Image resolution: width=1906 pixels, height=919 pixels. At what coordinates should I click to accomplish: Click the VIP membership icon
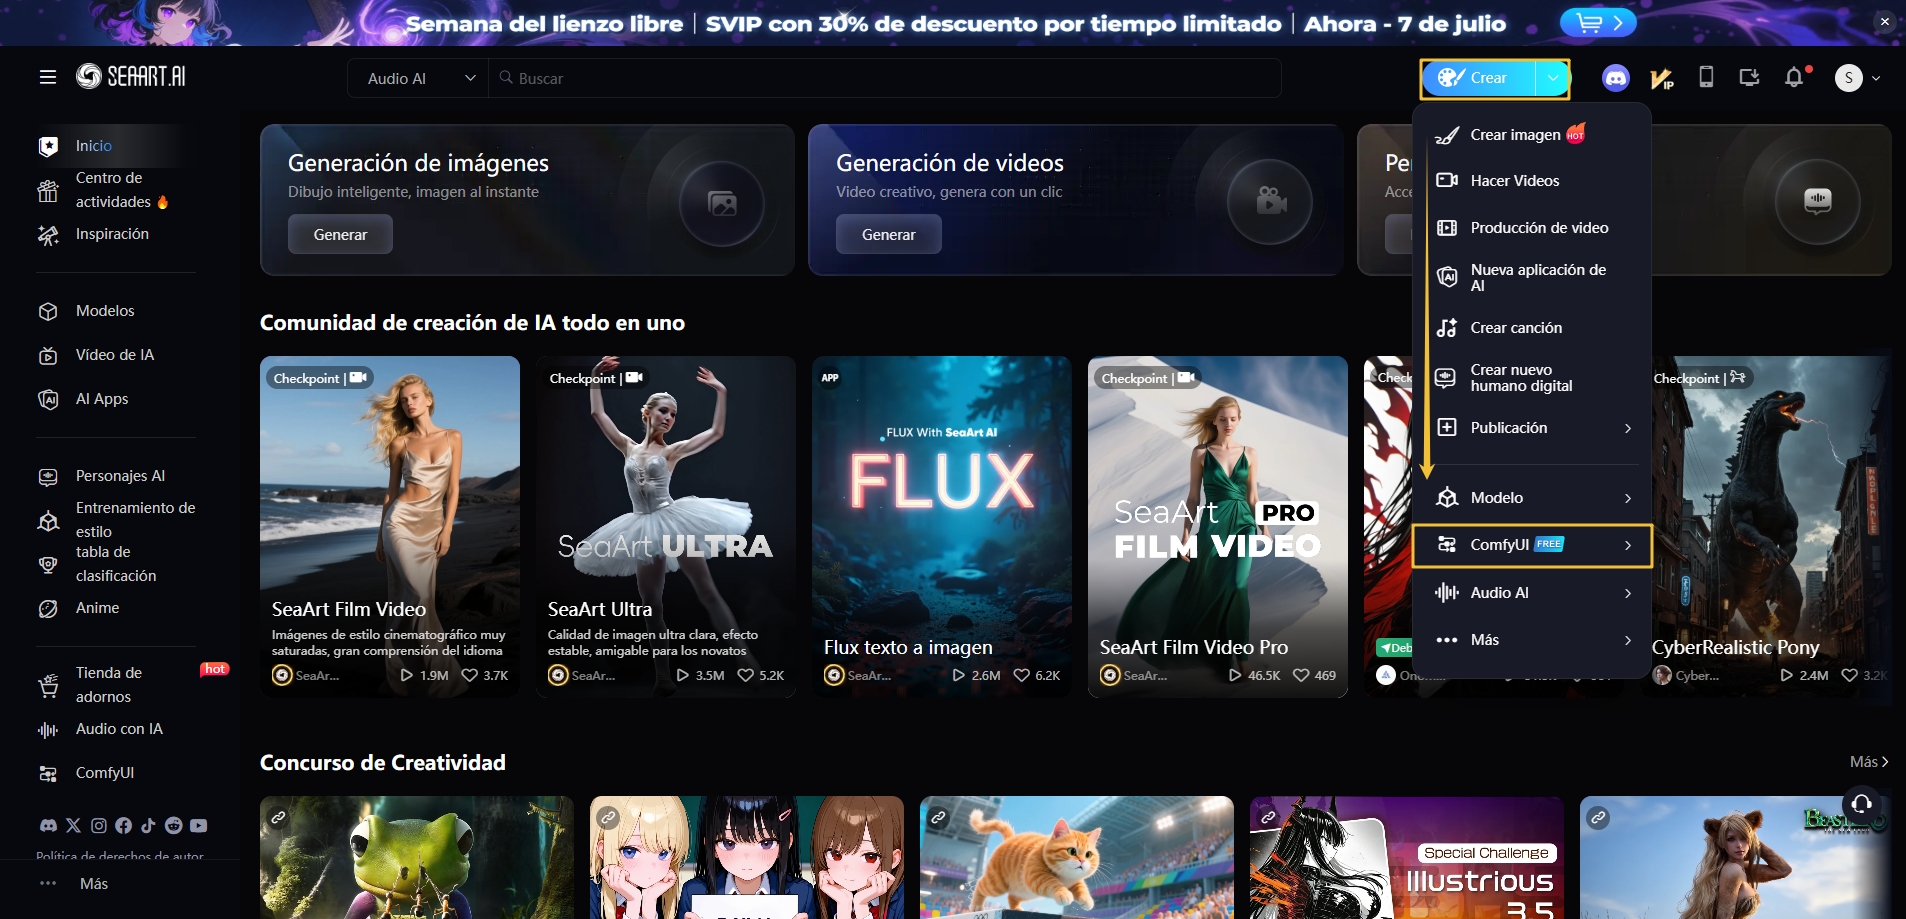click(x=1661, y=78)
